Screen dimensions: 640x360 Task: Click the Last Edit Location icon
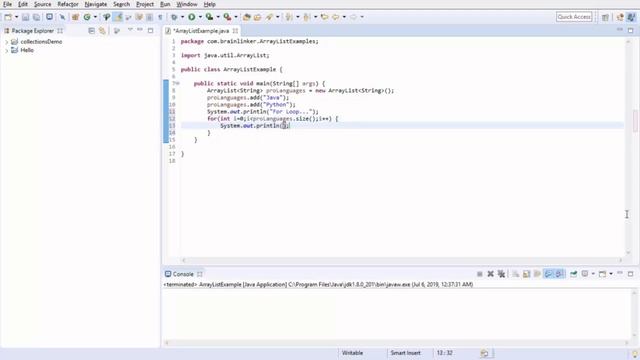[324, 17]
